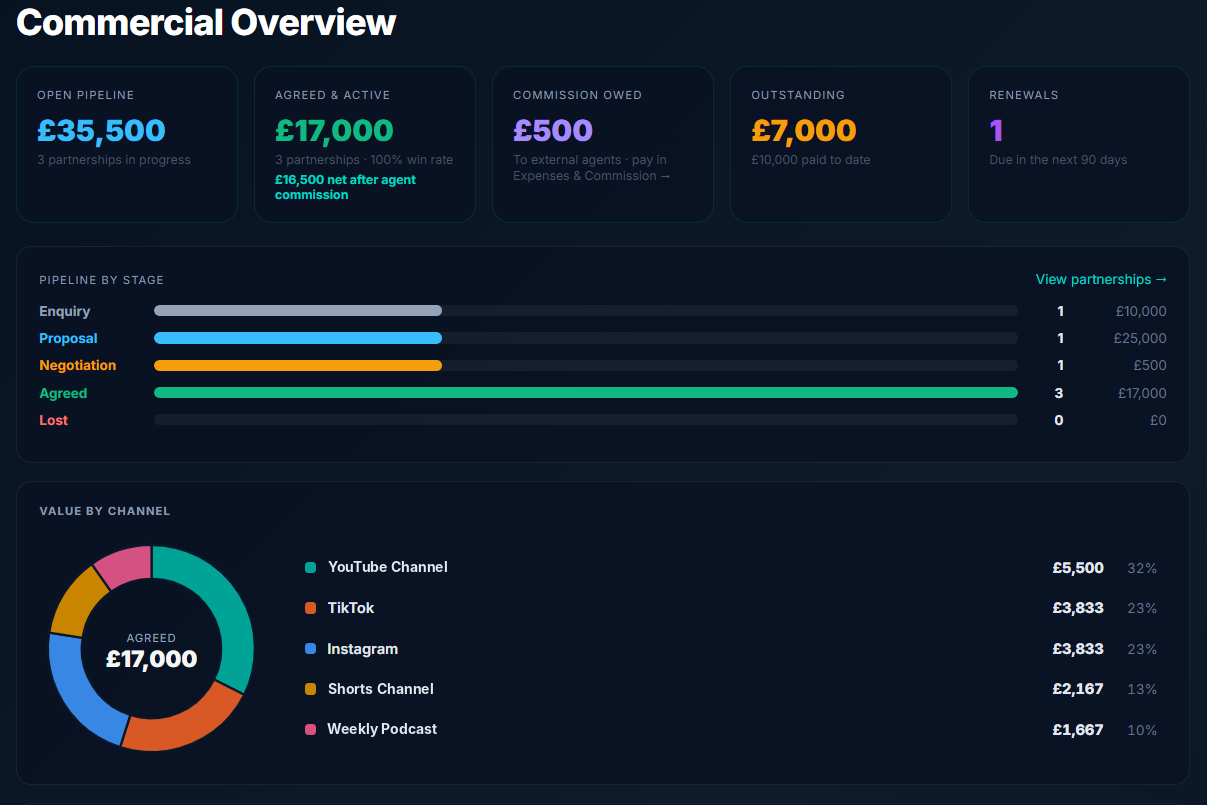1207x805 pixels.
Task: Click the Commercial Overview heading
Action: pos(206,21)
